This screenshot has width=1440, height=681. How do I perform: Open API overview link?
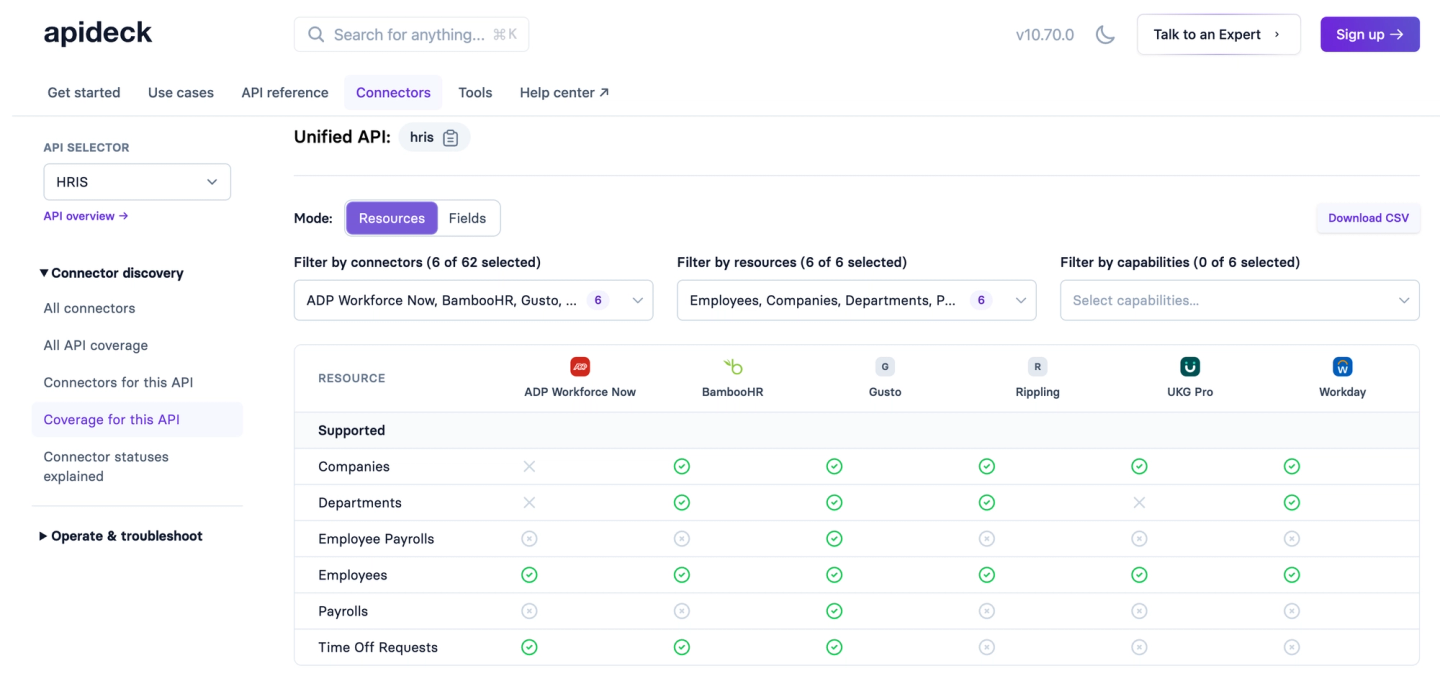(x=86, y=216)
